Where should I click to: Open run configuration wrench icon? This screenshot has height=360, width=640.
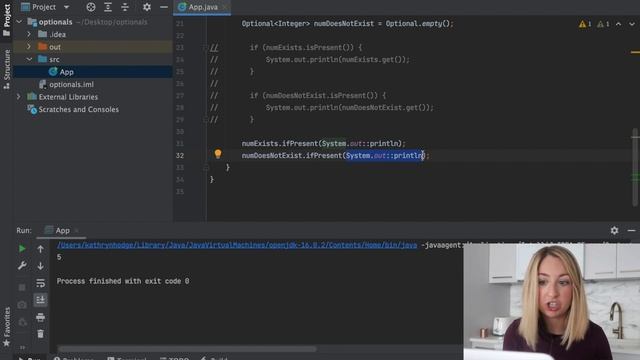[x=22, y=266]
